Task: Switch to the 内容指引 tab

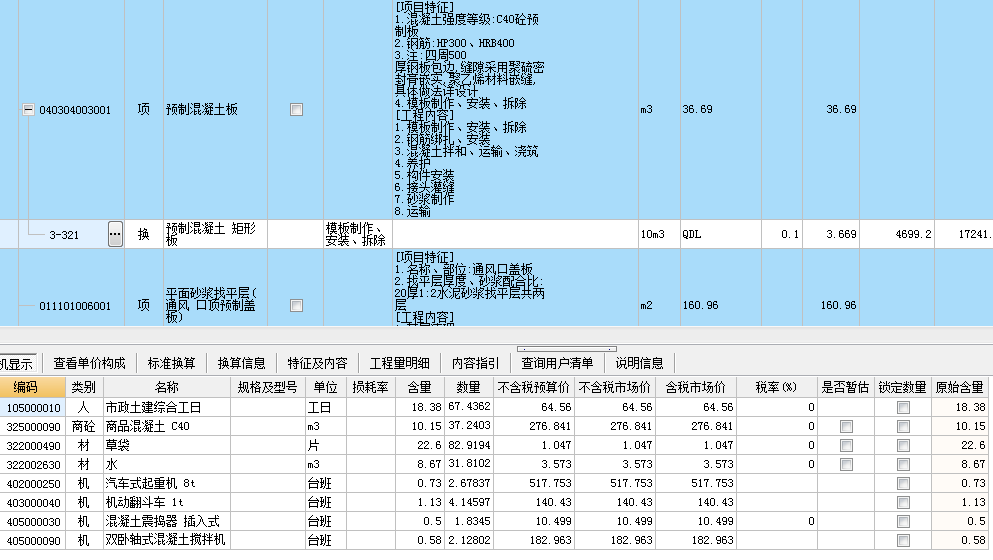Action: (x=476, y=363)
